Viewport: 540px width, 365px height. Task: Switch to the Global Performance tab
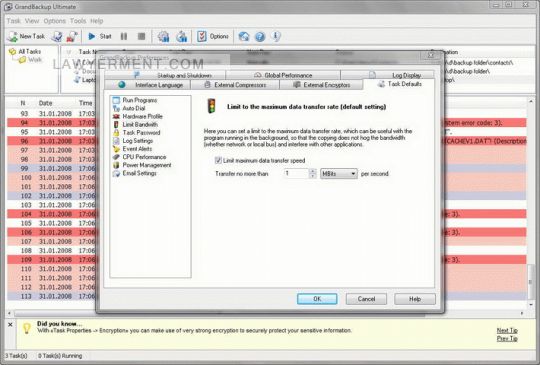283,75
